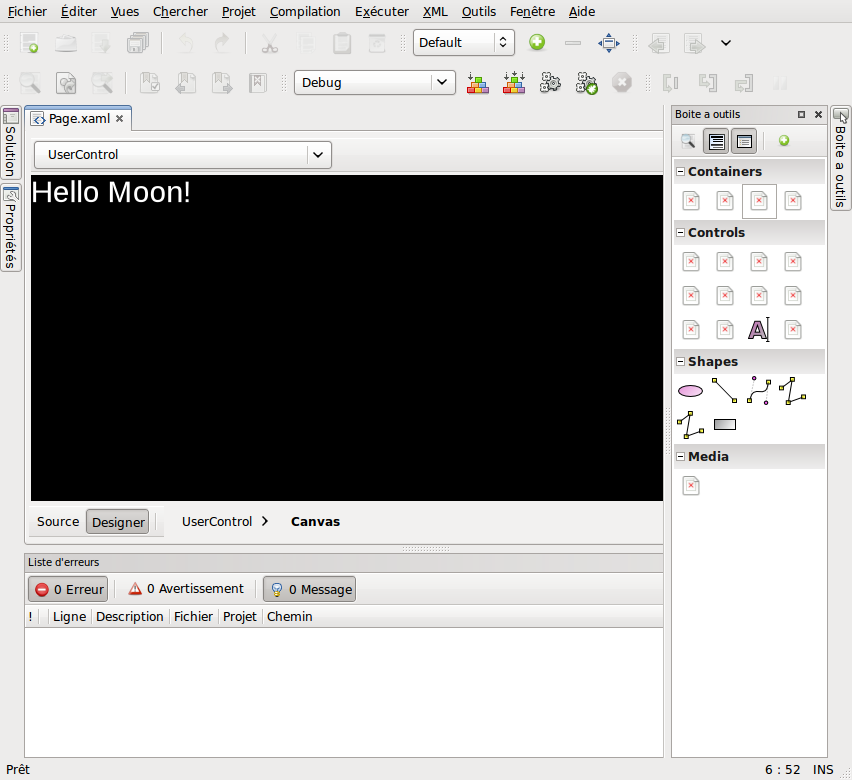Toggle show categories in toolbox
Image resolution: width=852 pixels, height=780 pixels.
click(x=716, y=141)
